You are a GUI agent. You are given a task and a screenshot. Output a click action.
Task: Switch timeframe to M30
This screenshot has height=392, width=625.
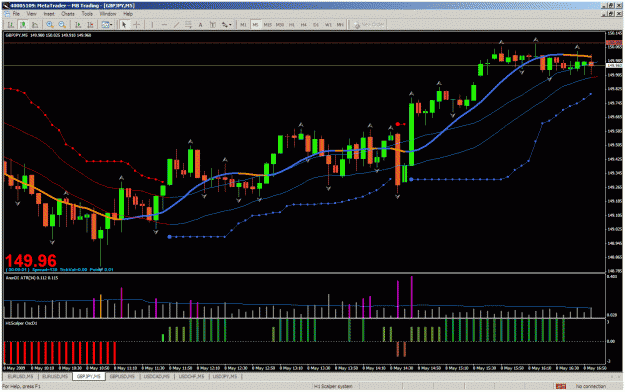click(280, 25)
